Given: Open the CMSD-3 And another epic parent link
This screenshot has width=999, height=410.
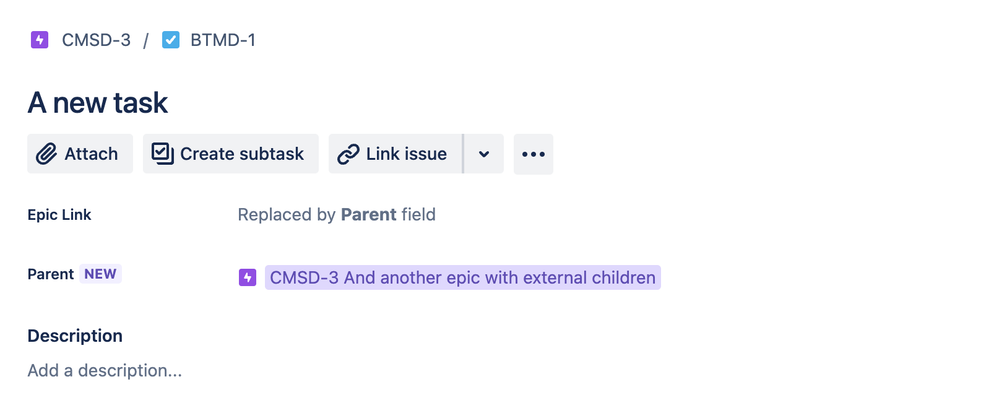Looking at the screenshot, I should (463, 278).
